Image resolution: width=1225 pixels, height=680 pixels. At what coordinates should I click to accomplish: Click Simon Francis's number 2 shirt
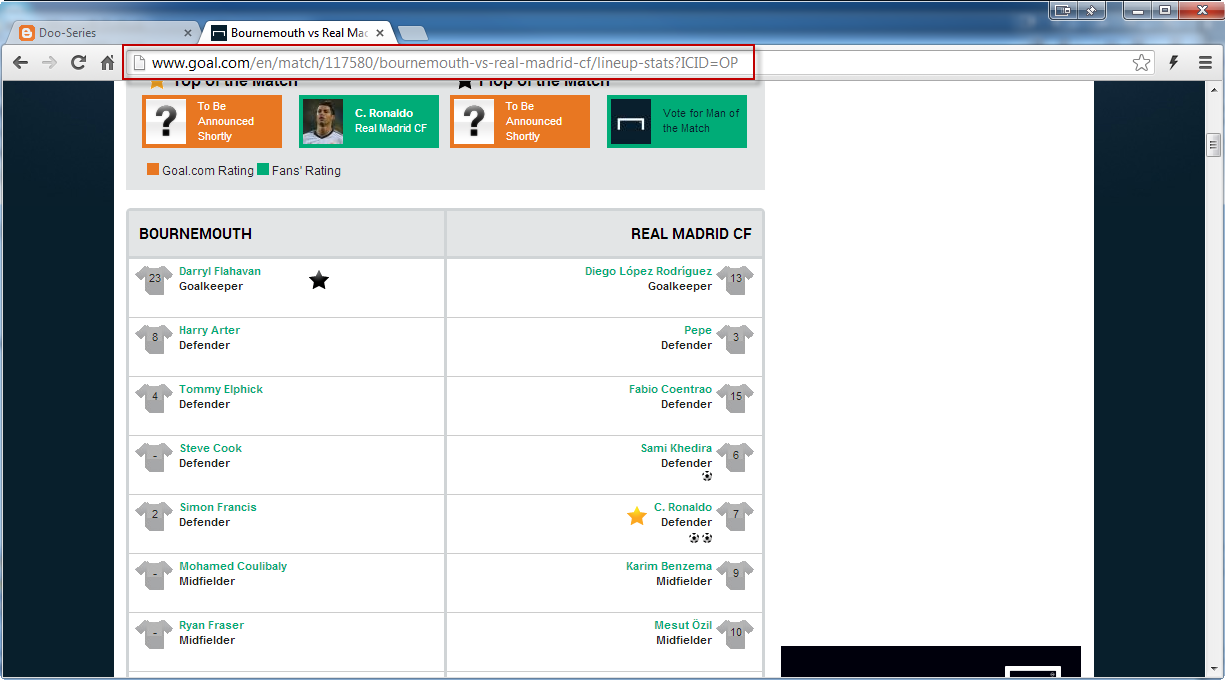154,516
